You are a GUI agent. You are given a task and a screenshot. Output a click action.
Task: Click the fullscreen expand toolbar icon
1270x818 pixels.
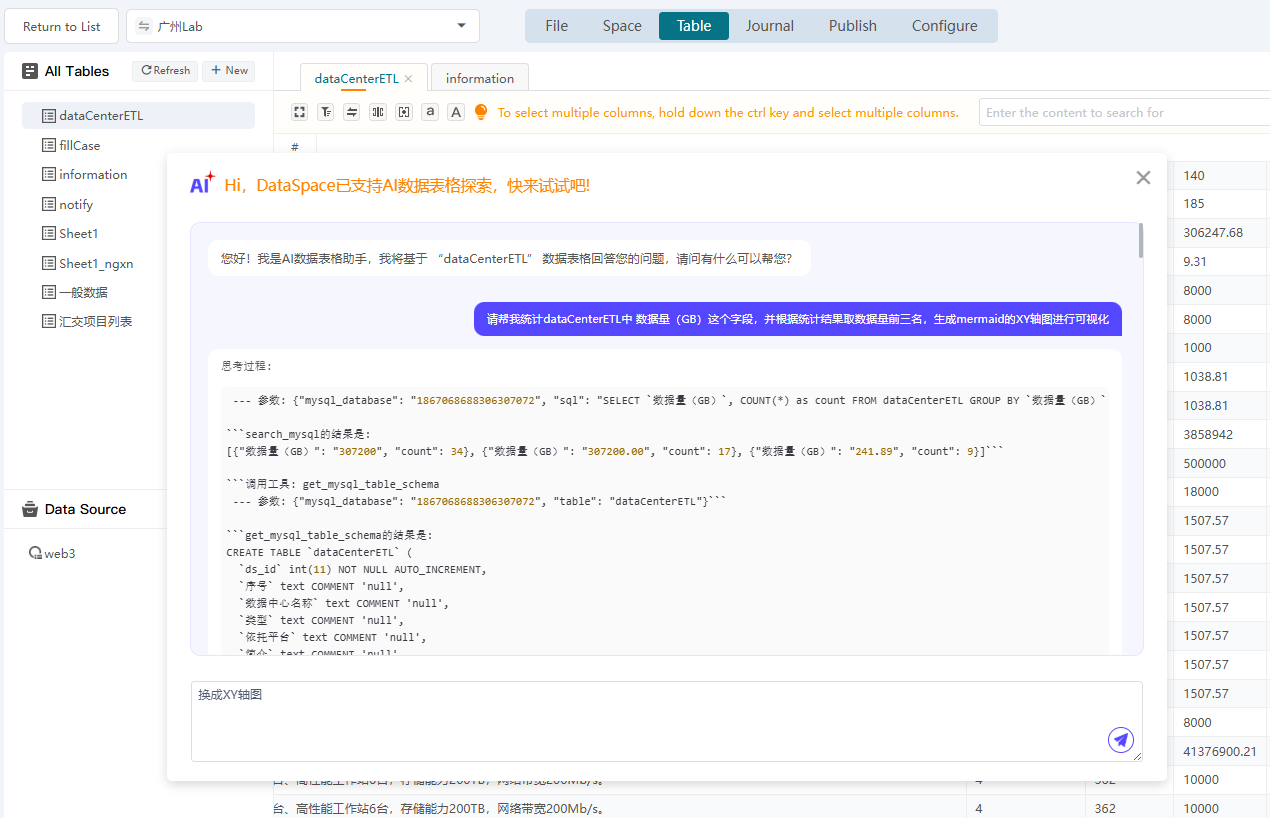pos(299,112)
